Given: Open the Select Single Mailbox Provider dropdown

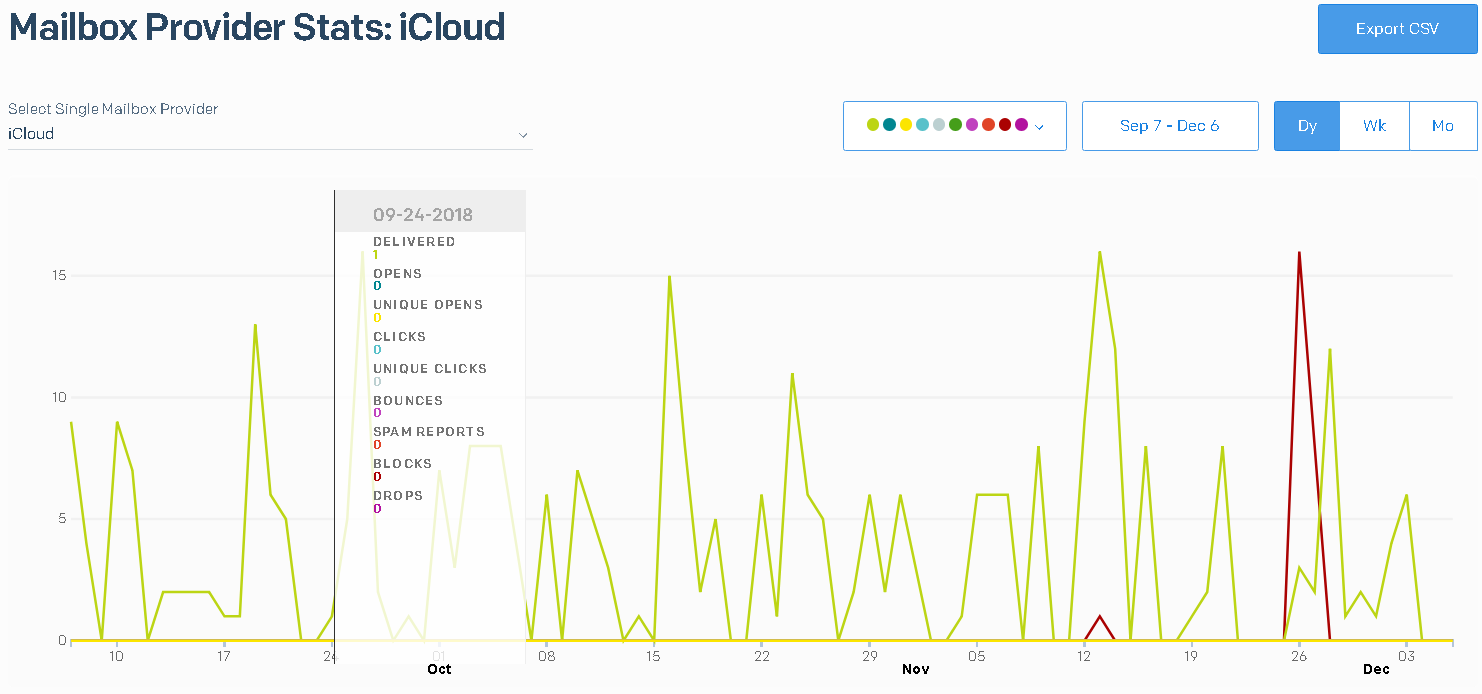Looking at the screenshot, I should point(270,134).
